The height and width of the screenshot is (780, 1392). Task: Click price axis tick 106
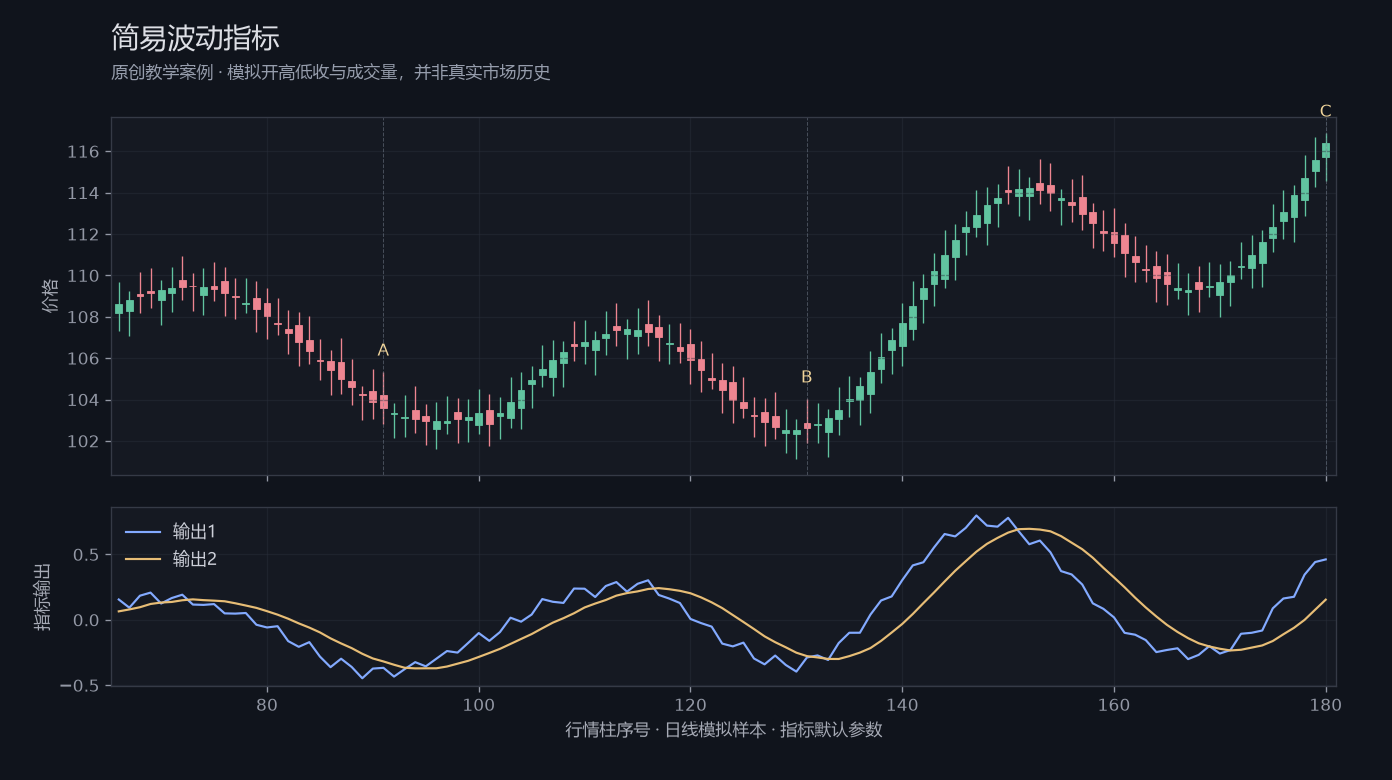(x=84, y=359)
